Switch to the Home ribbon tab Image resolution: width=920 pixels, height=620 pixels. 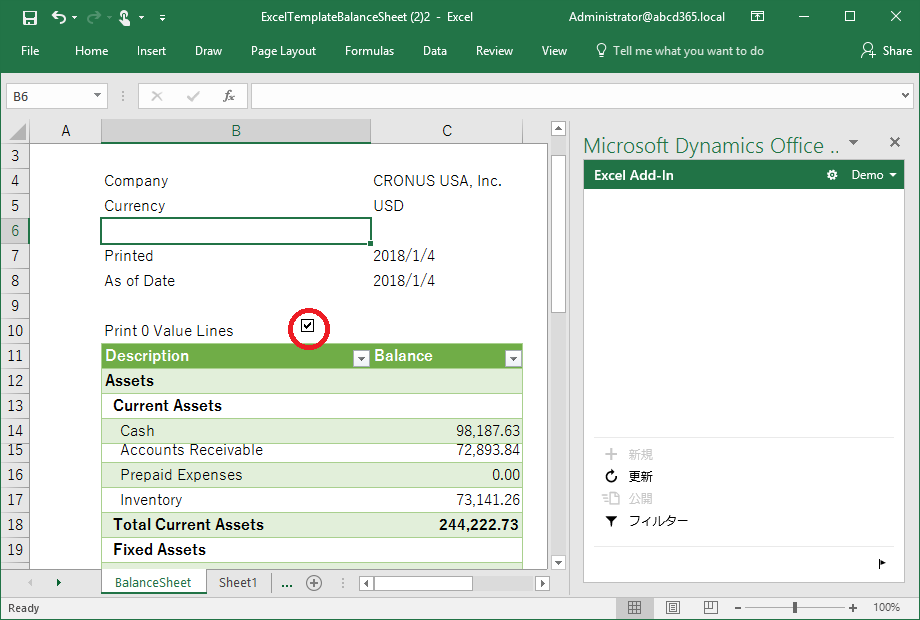(x=92, y=51)
